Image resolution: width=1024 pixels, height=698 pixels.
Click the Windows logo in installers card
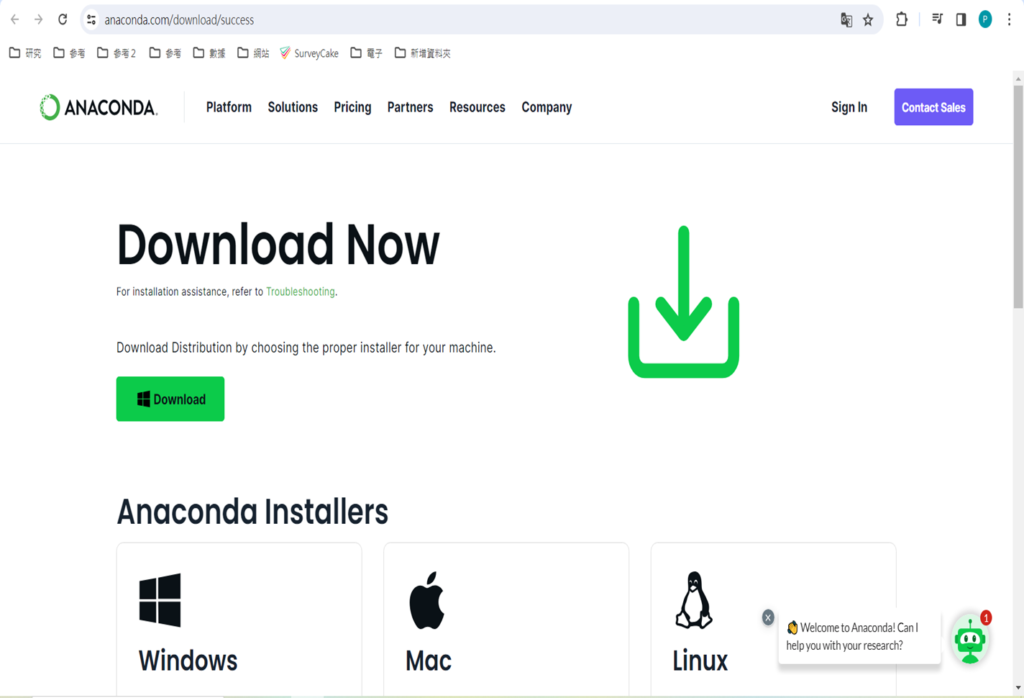(x=160, y=600)
